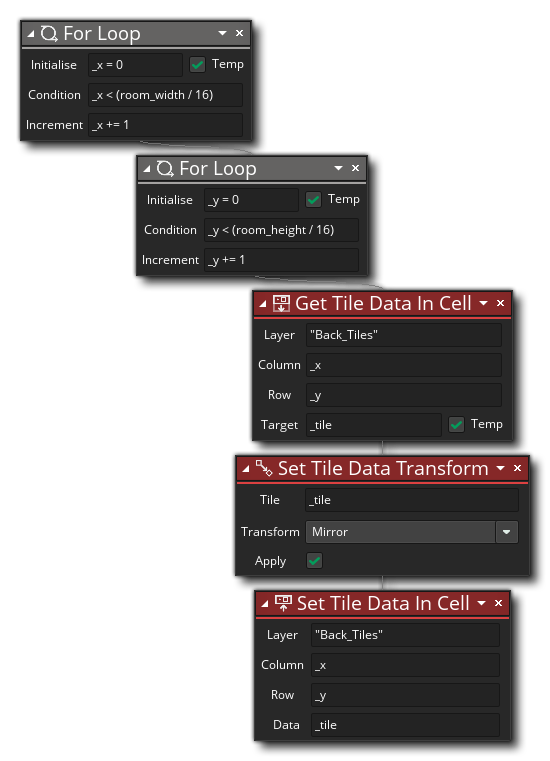Screen dimensions: 550x761
Task: Toggle Temp checkbox on the _x For Loop
Action: 197,65
